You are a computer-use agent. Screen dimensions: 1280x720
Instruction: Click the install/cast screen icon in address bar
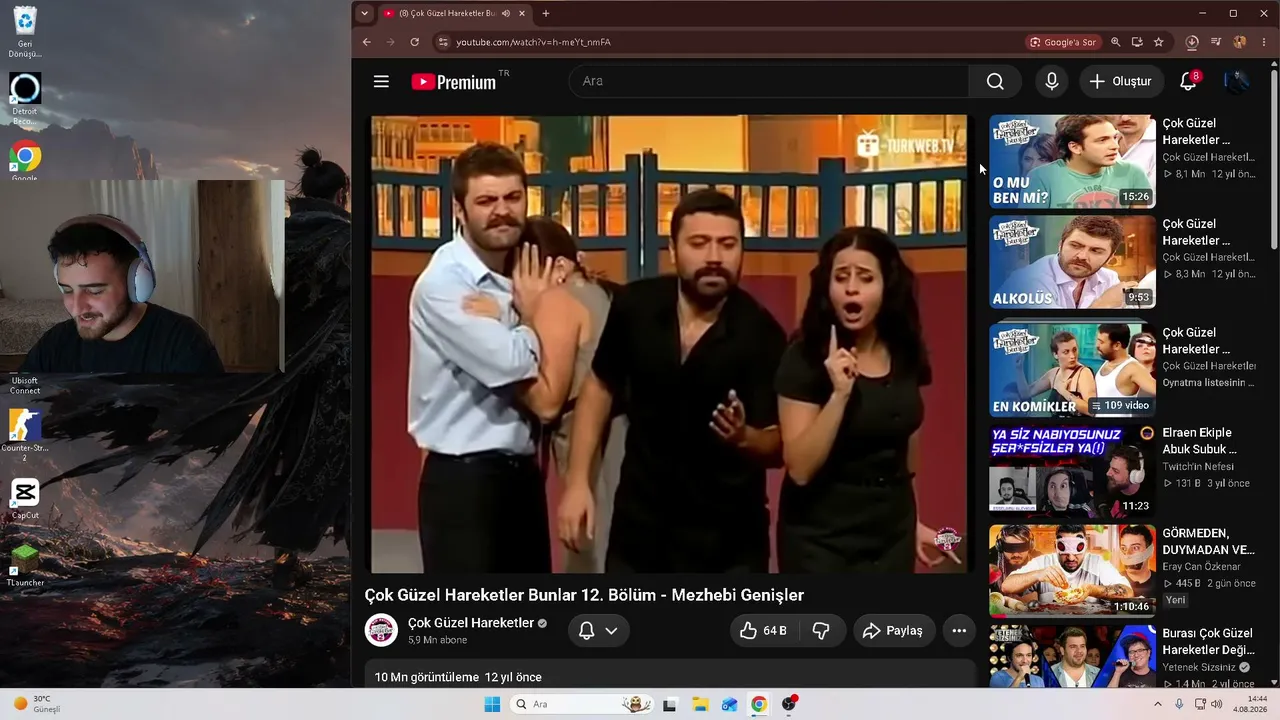click(1137, 42)
